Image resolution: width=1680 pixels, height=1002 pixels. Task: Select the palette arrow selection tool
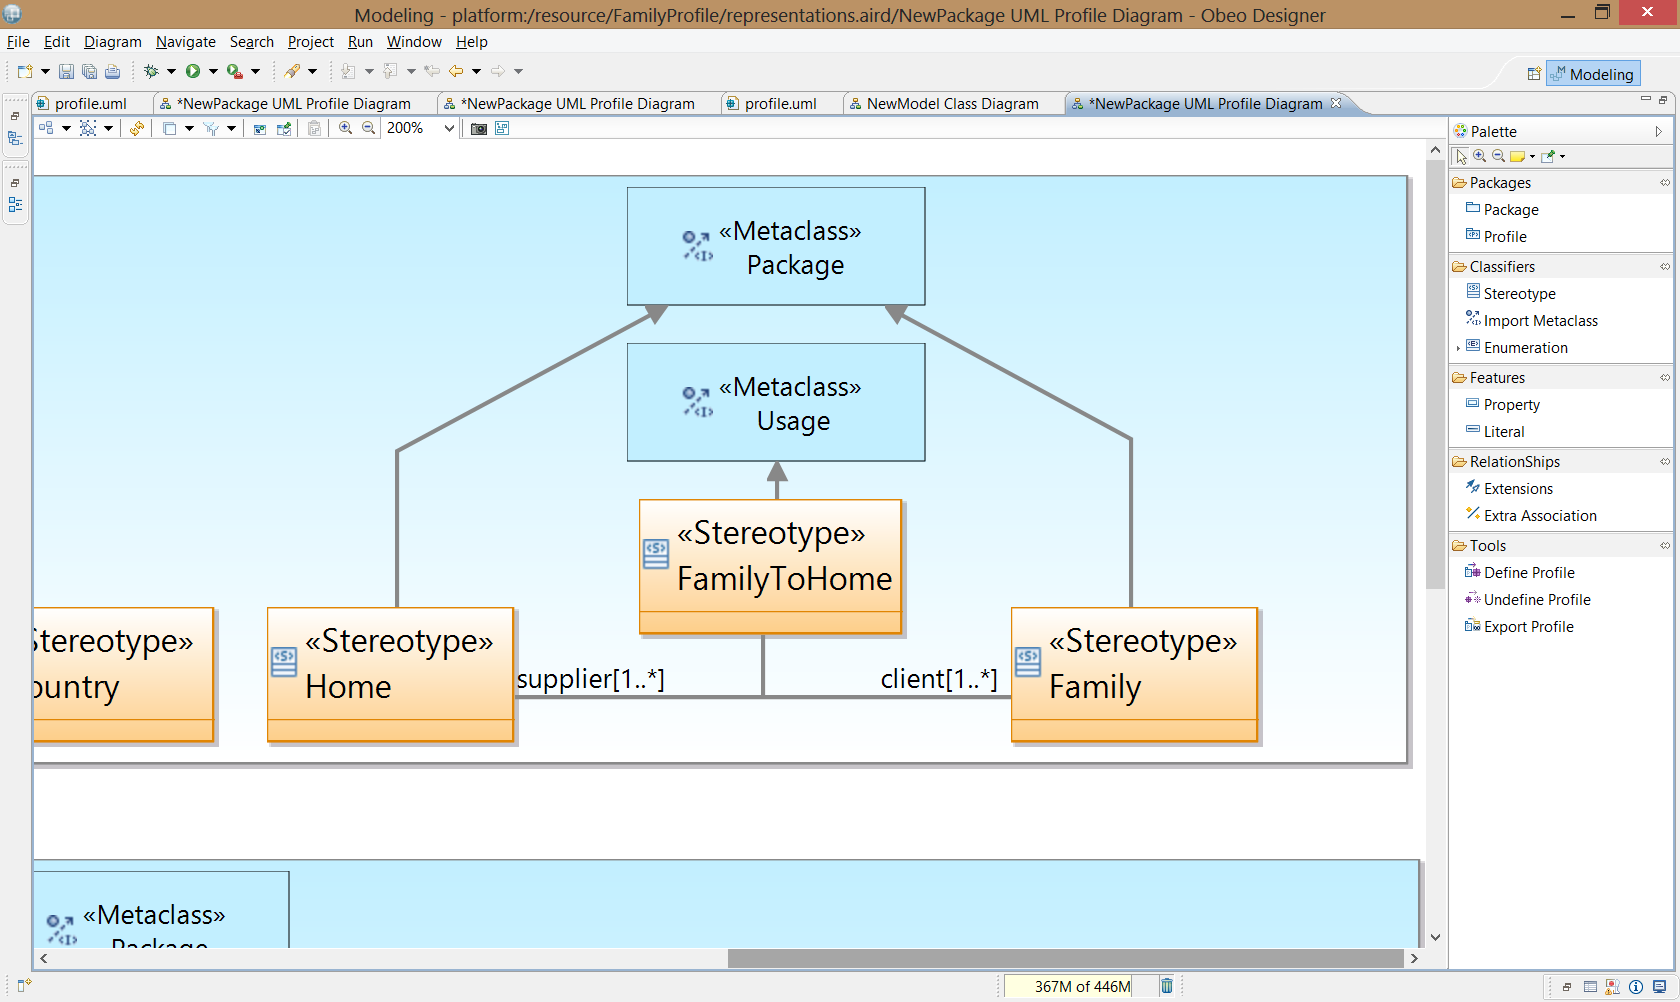point(1461,156)
